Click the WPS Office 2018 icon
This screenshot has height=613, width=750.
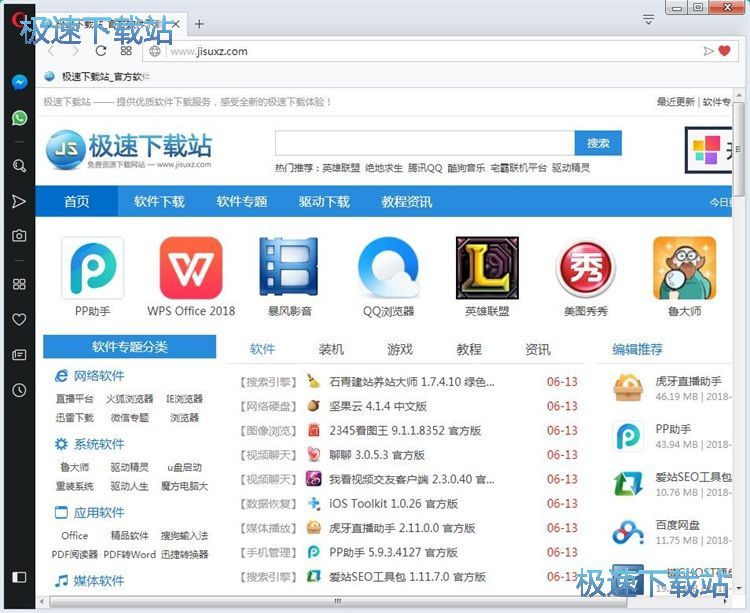point(191,268)
